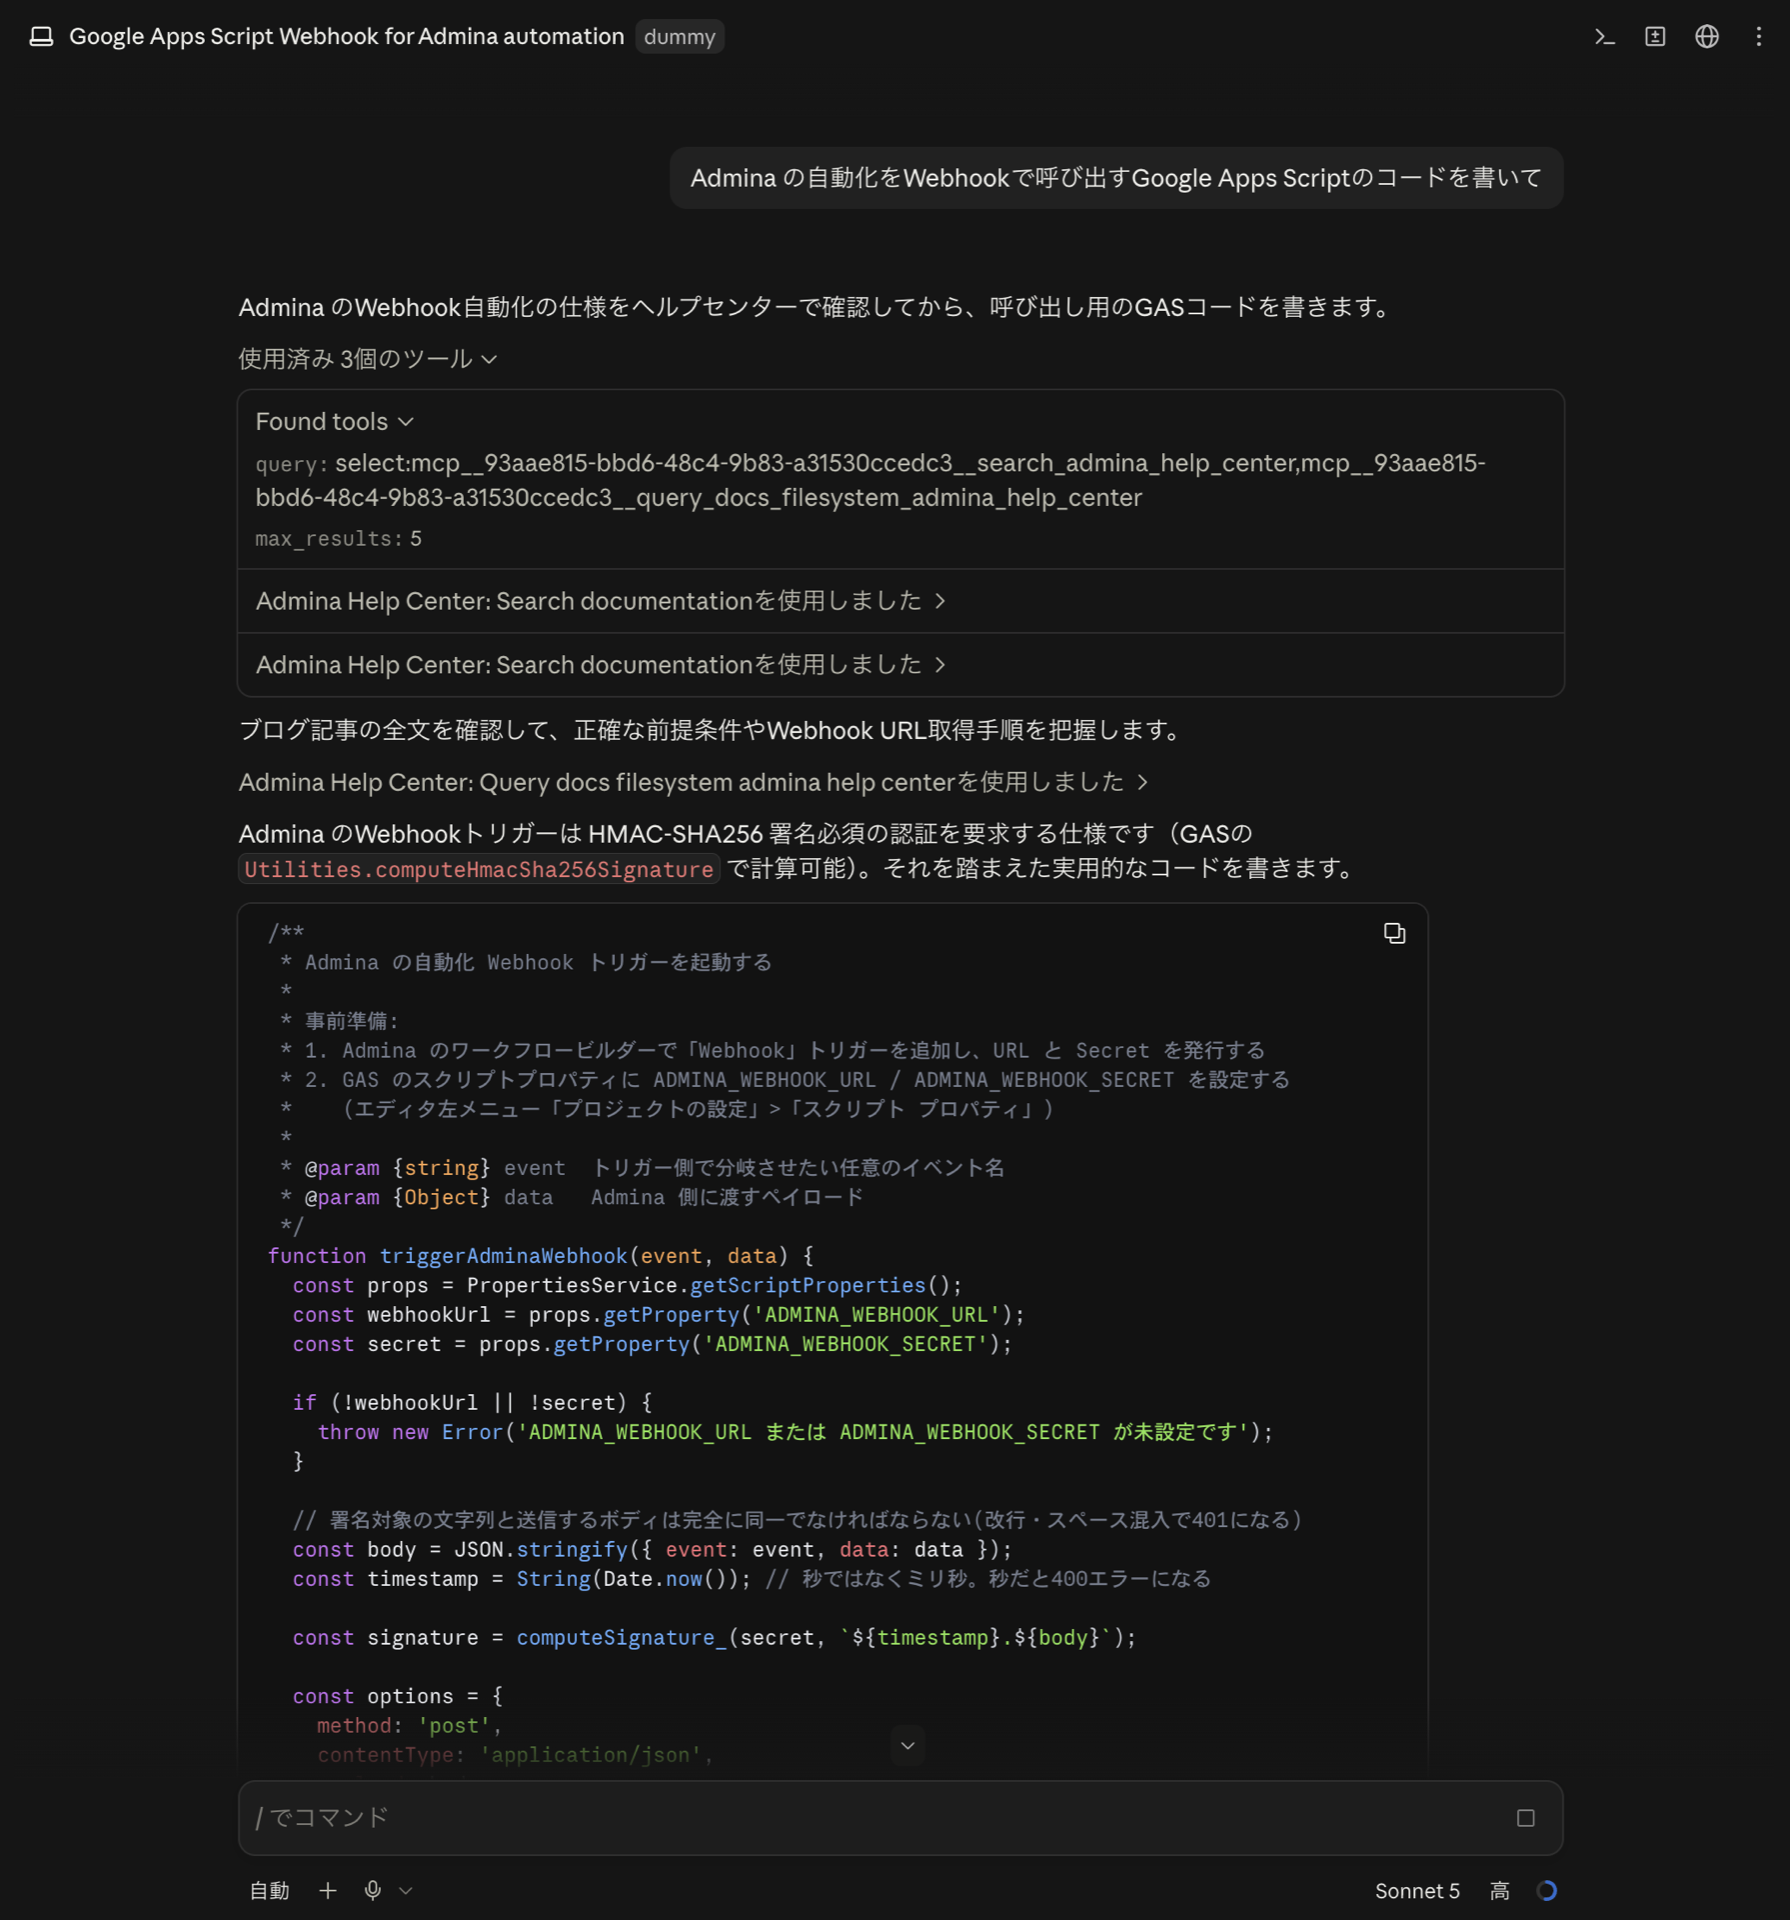This screenshot has height=1920, width=1790.
Task: Collapse the 'Found tools' details
Action: coord(334,421)
